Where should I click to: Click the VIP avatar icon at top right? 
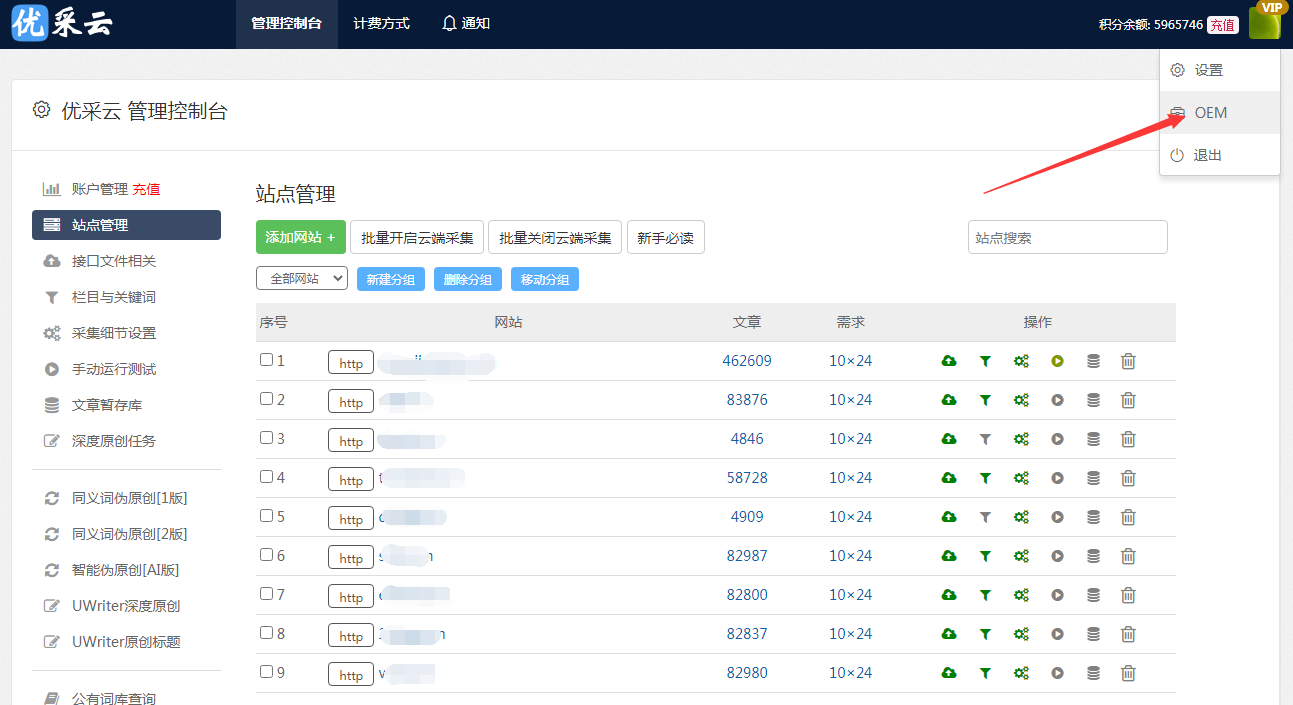point(1264,23)
